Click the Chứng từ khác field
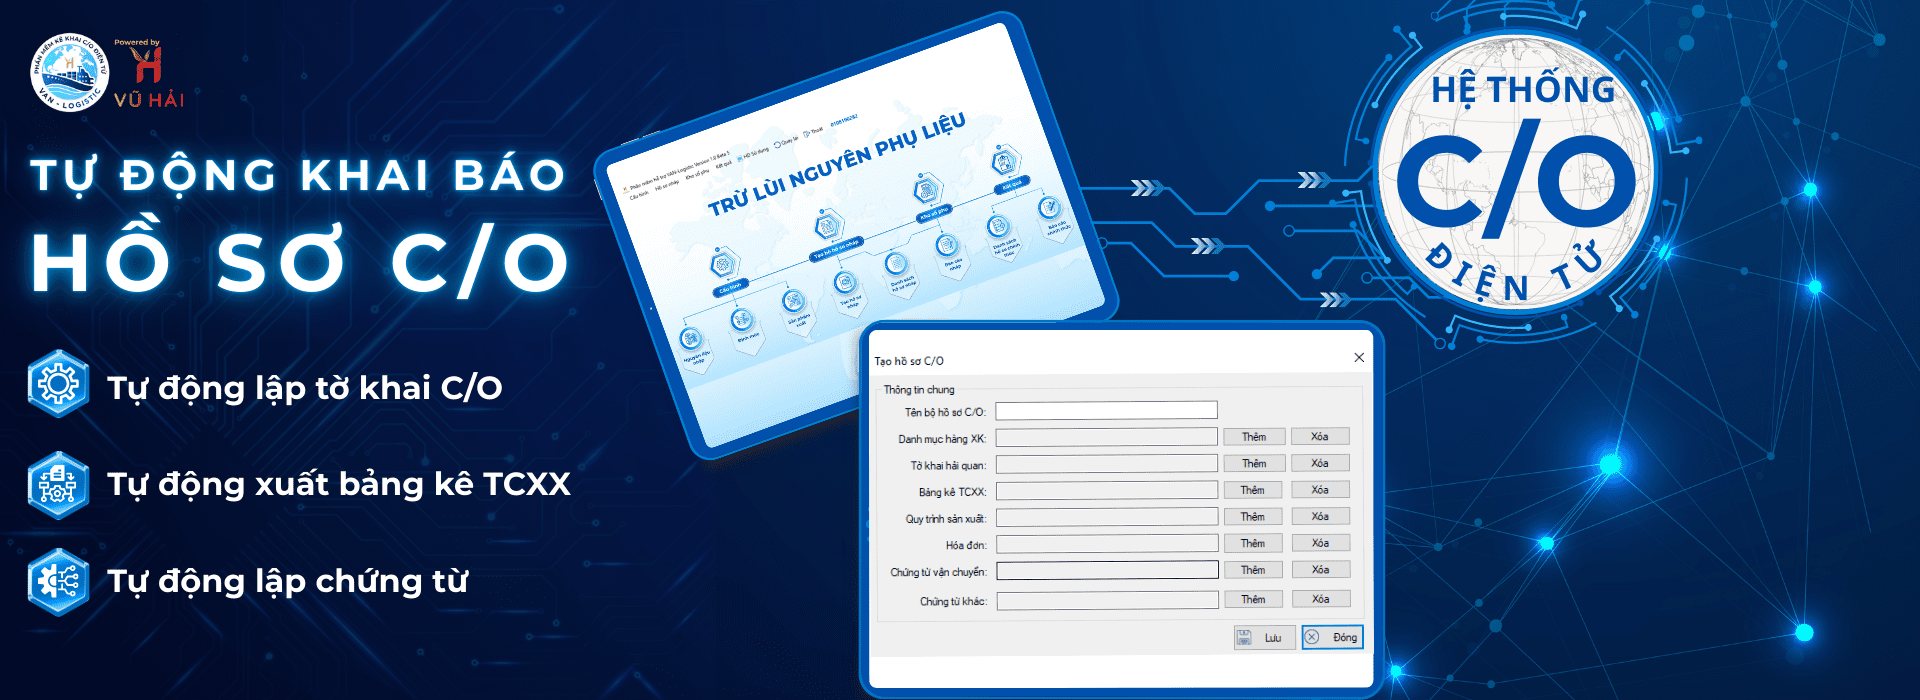 pos(1107,600)
